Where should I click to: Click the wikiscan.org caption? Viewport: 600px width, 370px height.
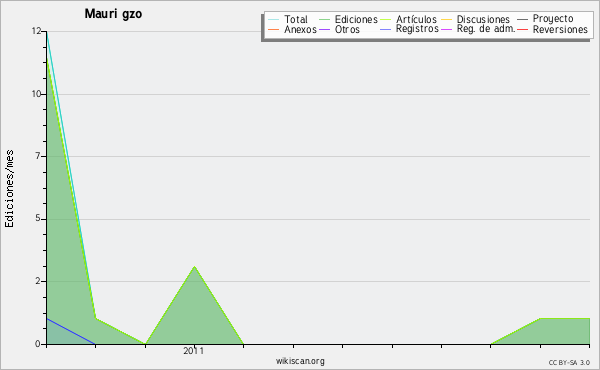300,361
